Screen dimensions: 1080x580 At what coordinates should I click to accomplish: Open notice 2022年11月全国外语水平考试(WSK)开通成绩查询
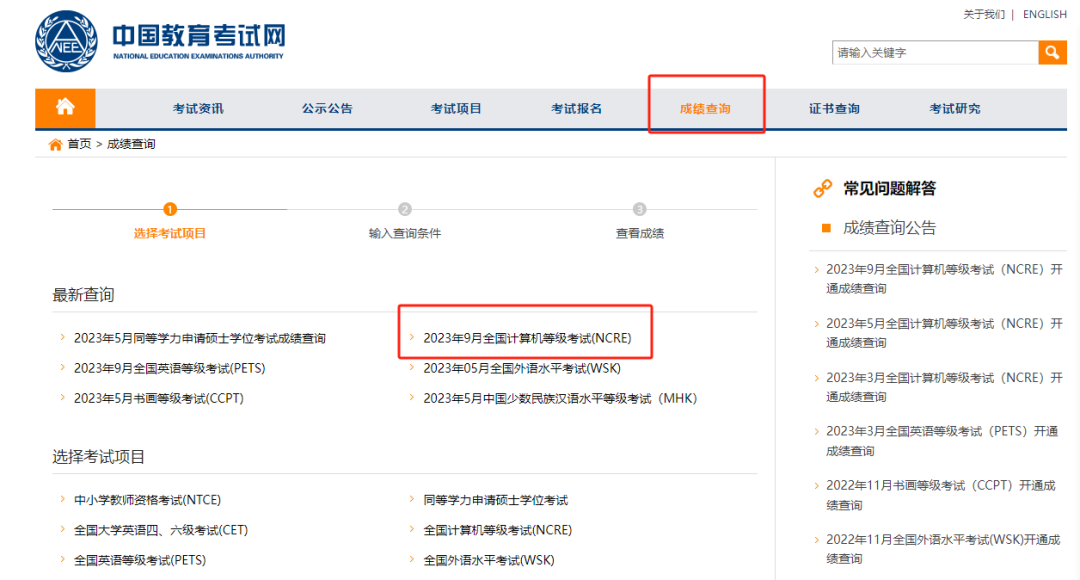943,549
